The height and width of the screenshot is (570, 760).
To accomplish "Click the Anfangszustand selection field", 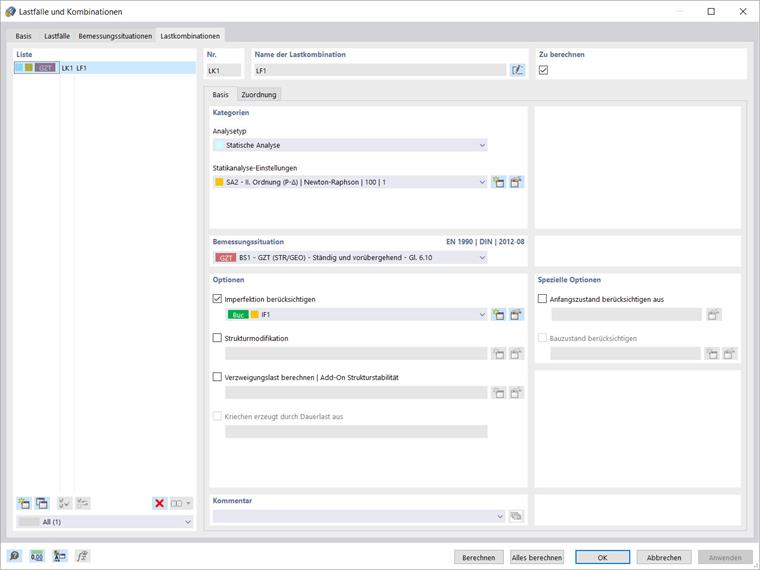I will 626,315.
